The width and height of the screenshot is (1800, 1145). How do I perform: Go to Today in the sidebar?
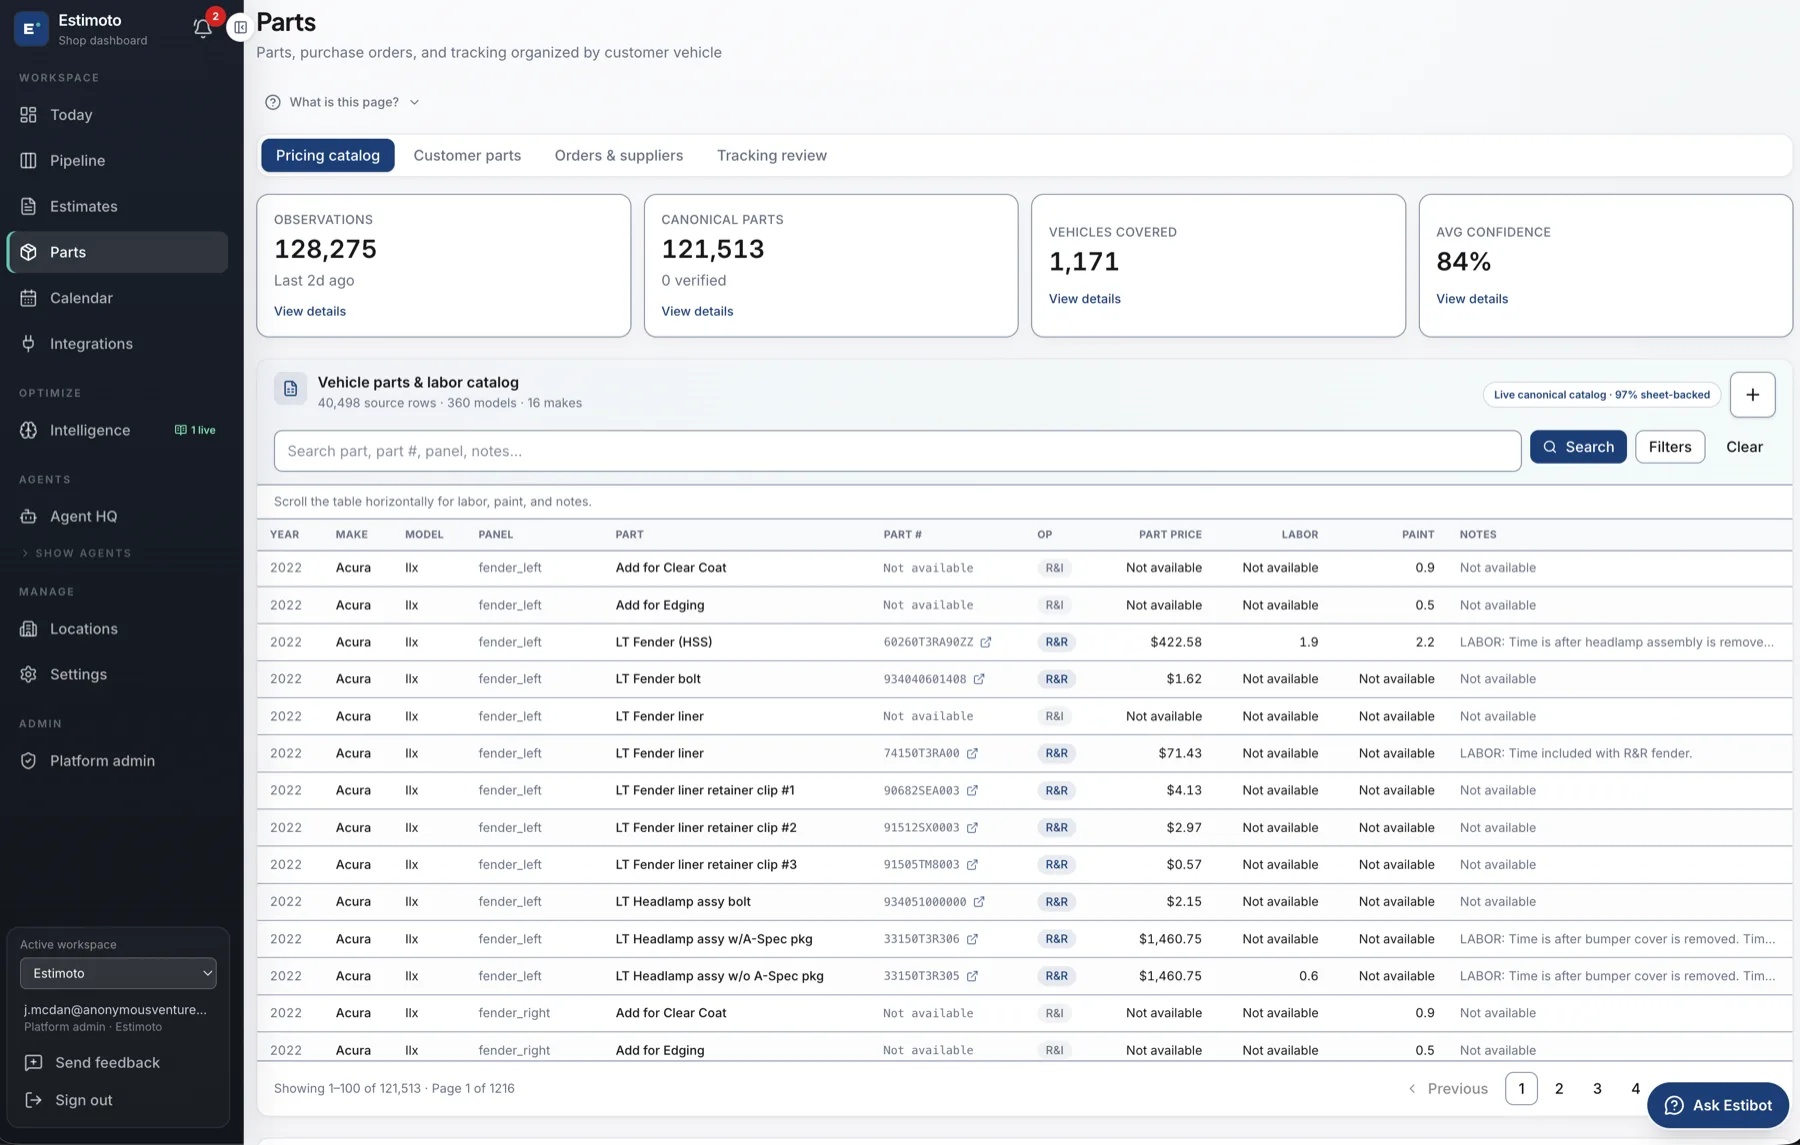tap(117, 115)
